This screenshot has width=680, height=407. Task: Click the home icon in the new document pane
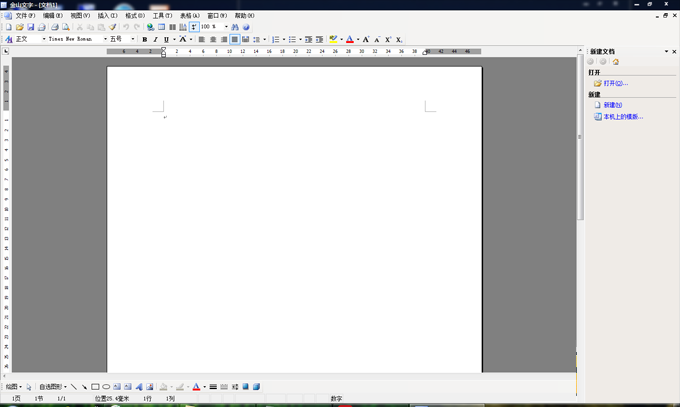(x=615, y=62)
